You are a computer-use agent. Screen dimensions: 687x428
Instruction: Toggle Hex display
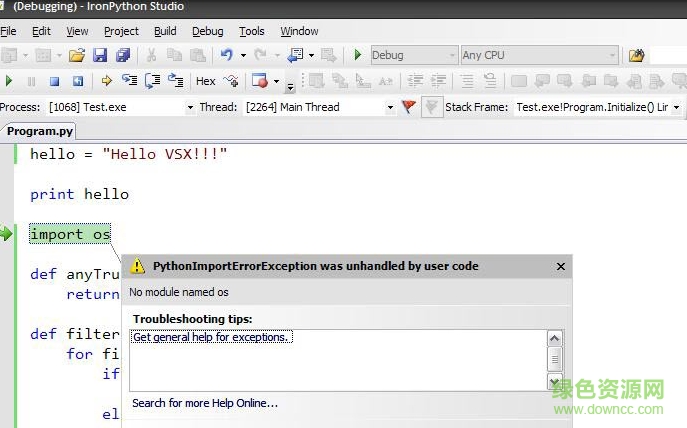(x=205, y=81)
